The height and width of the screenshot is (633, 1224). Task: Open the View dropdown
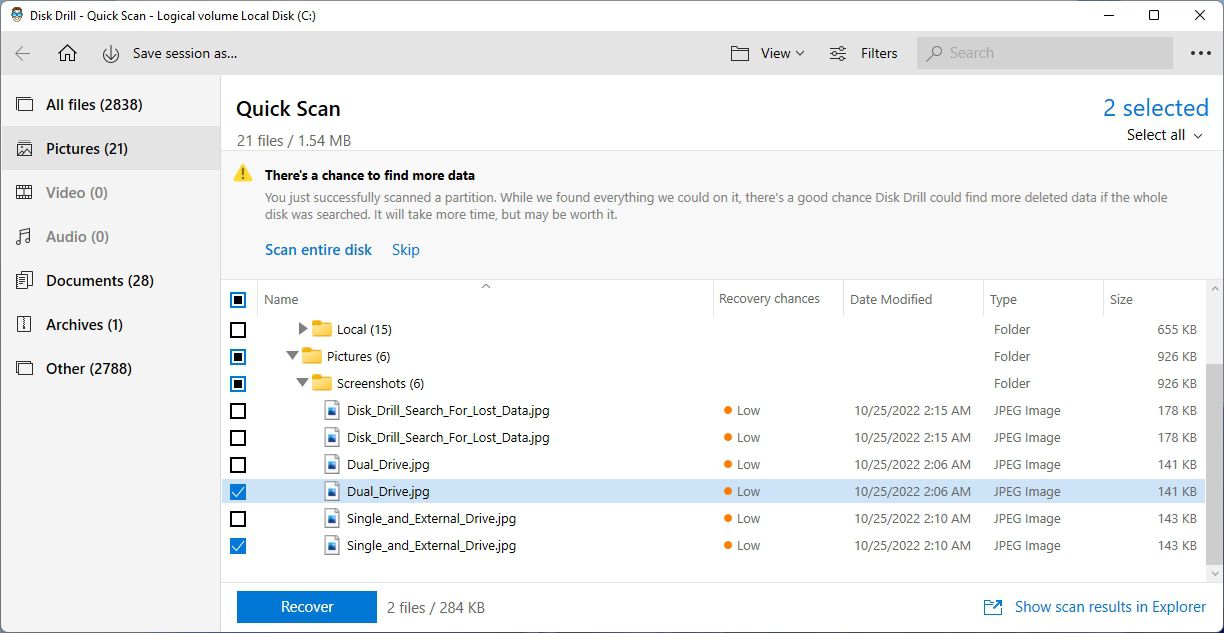767,53
